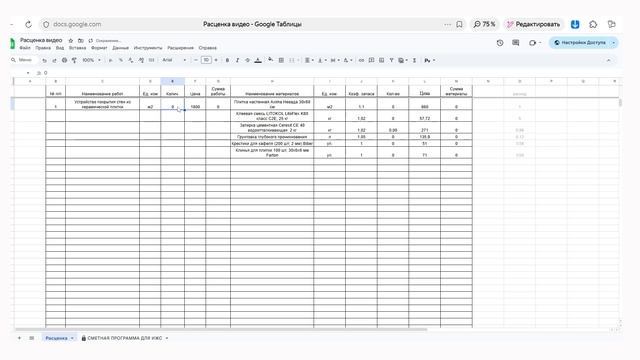Open the Arial font dropdown
Viewport: 640px width, 360px height.
tap(174, 60)
